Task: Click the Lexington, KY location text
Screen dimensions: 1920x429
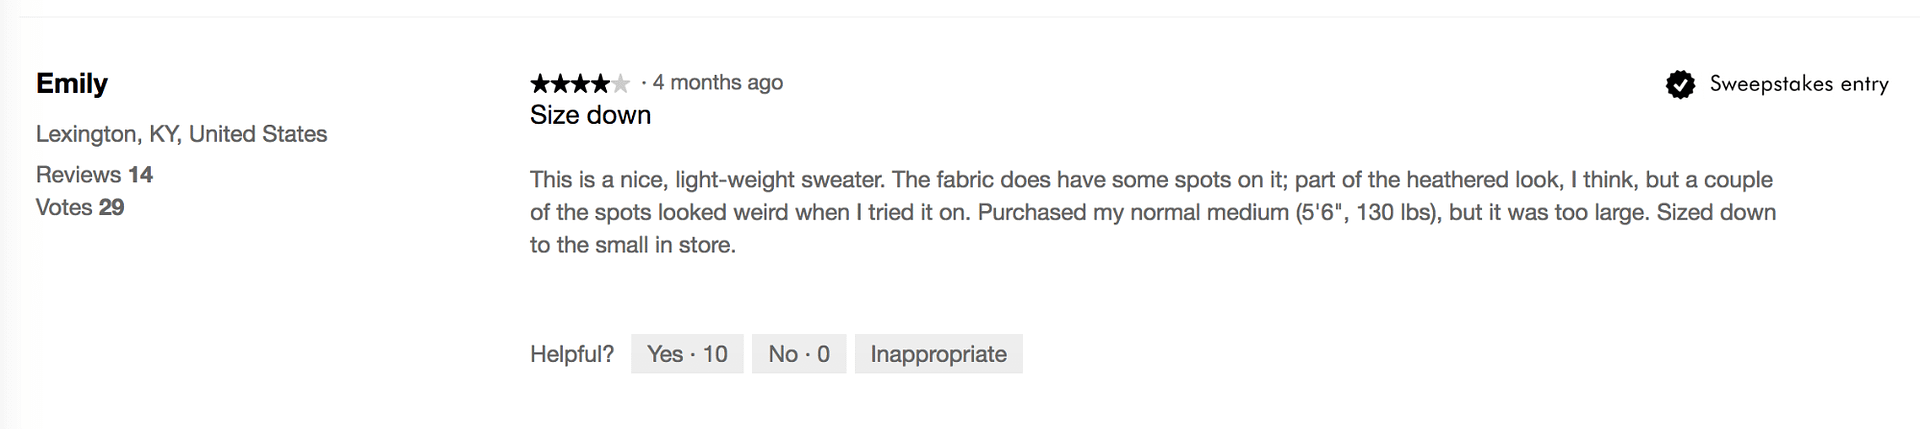Action: pyautogui.click(x=181, y=134)
